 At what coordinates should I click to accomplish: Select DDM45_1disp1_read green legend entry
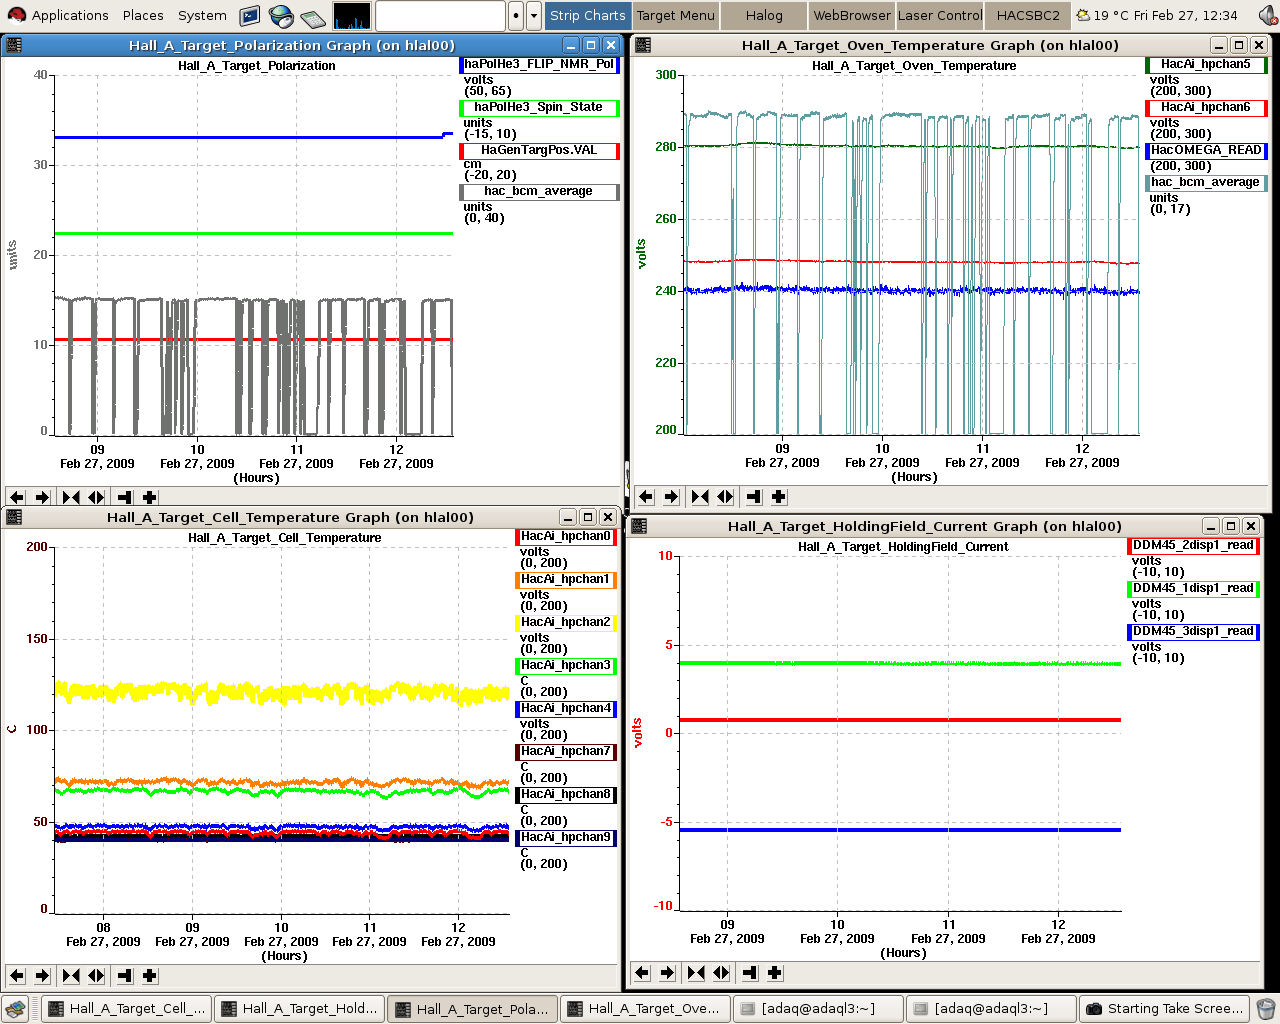pos(1193,588)
